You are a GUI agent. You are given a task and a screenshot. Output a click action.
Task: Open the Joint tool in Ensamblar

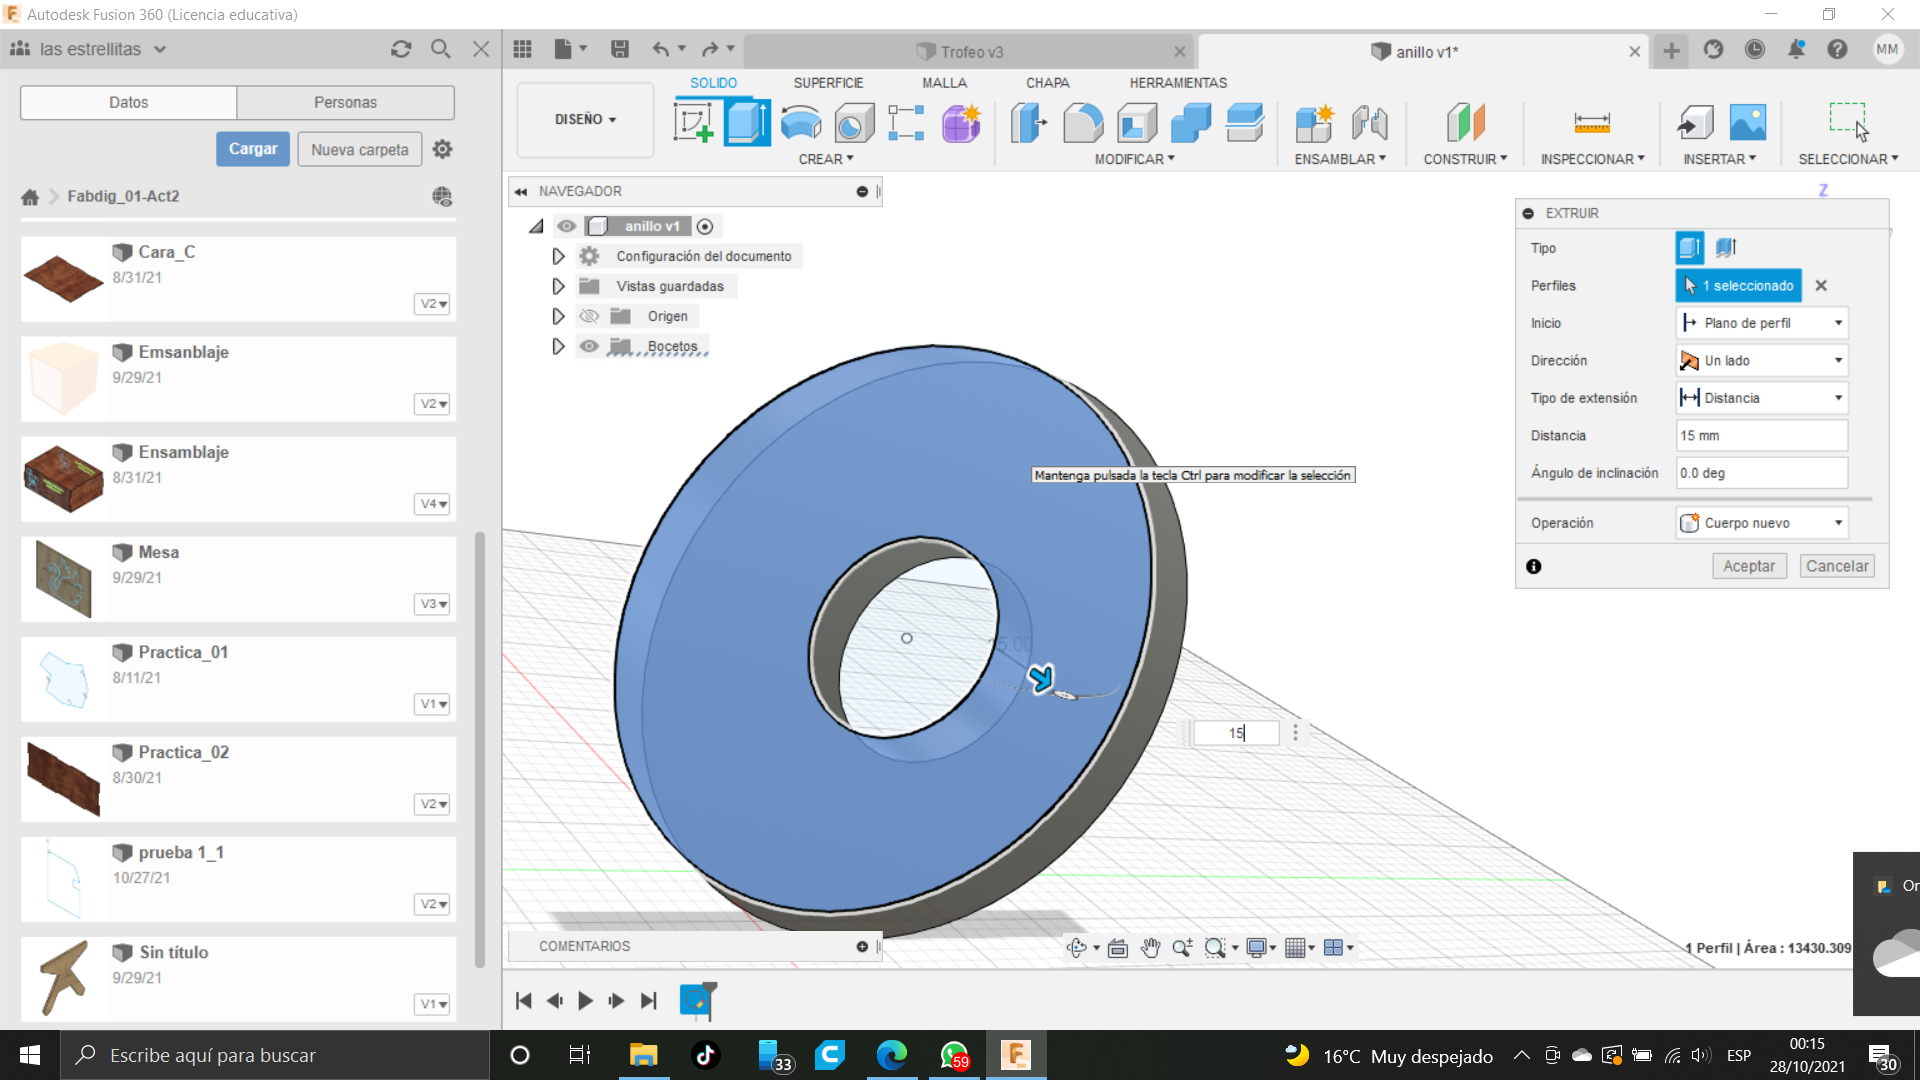coord(1369,123)
